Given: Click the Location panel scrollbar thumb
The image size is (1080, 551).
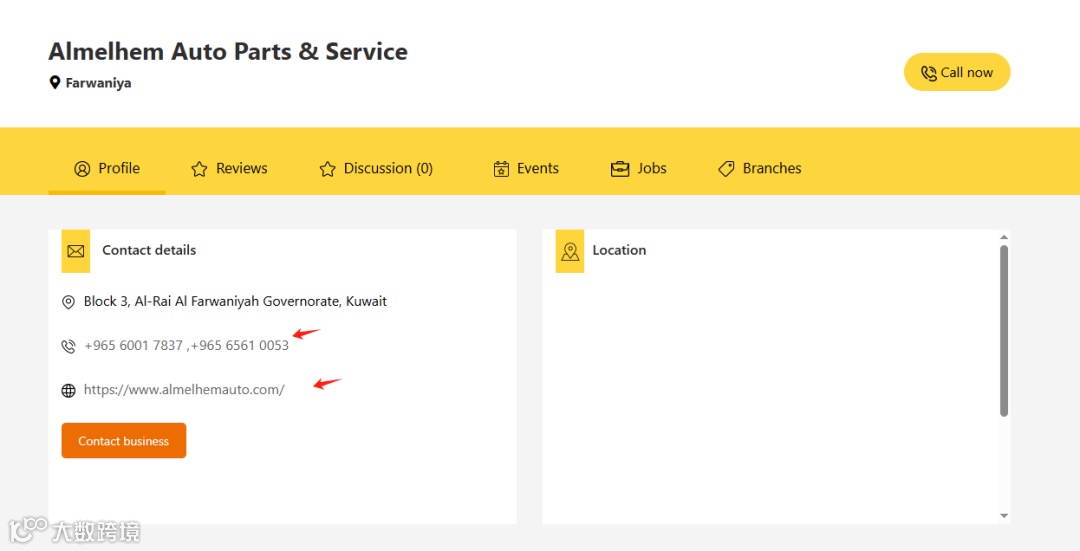Looking at the screenshot, I should [x=1004, y=331].
